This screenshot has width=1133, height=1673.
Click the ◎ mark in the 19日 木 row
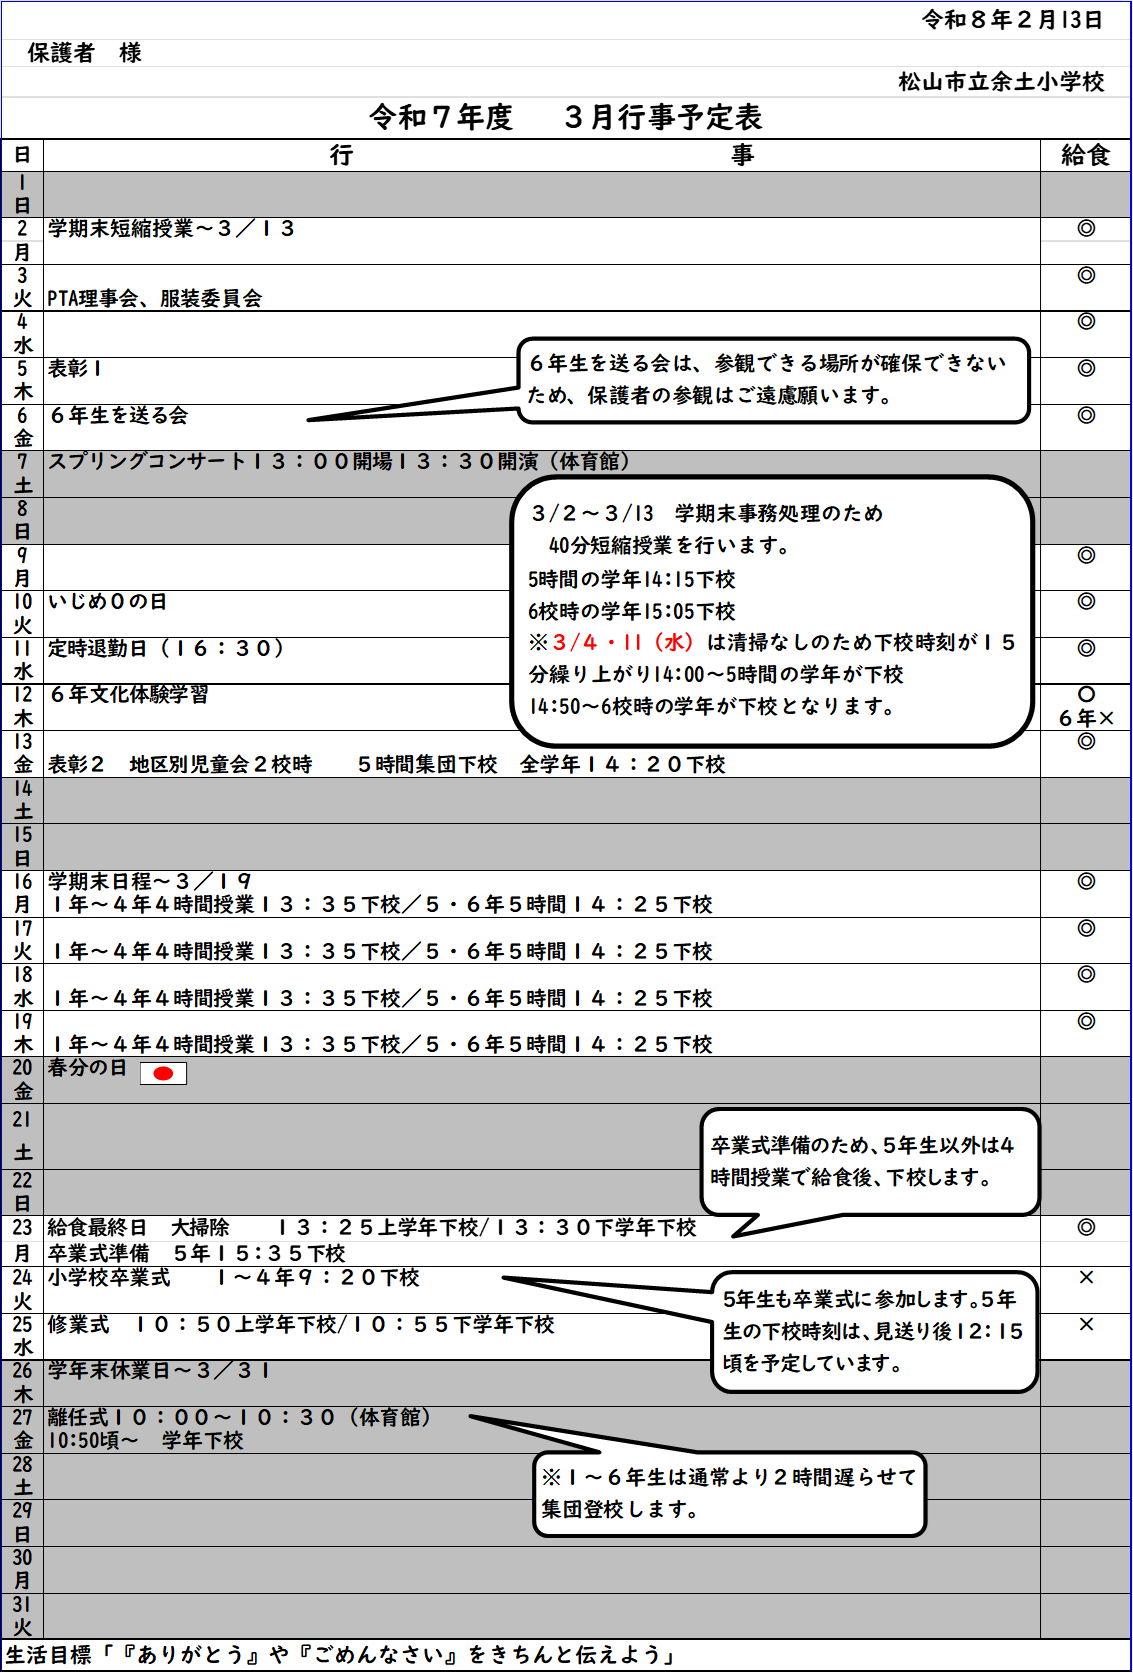tap(1086, 1021)
